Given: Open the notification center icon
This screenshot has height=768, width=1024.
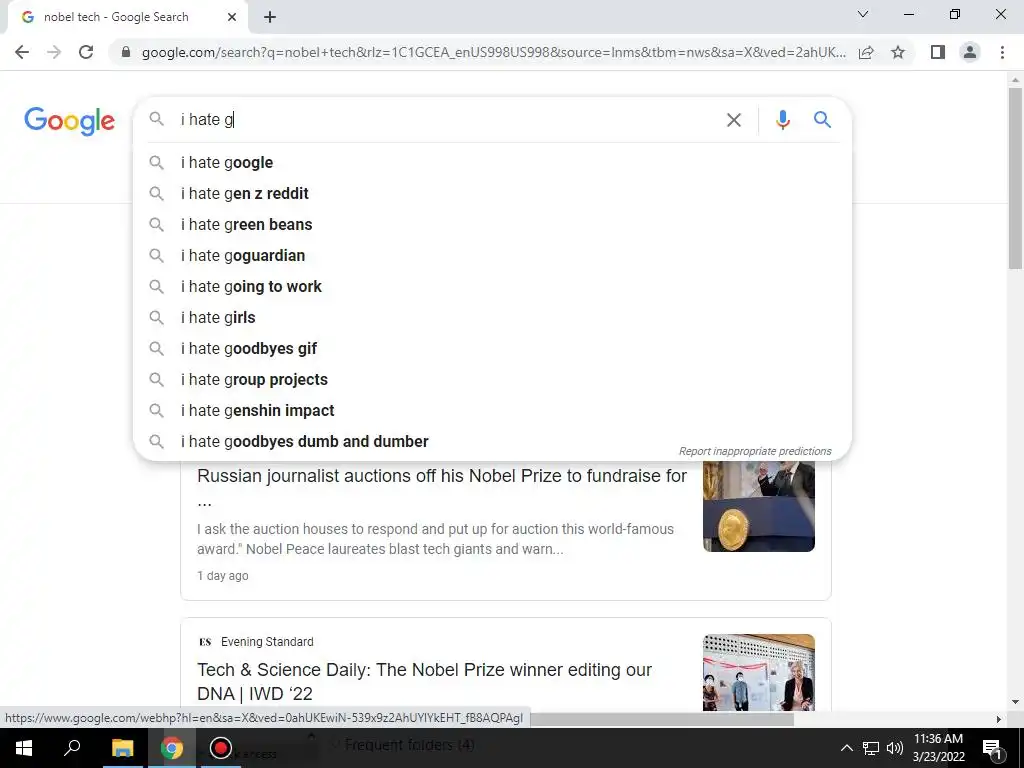Looking at the screenshot, I should [991, 749].
